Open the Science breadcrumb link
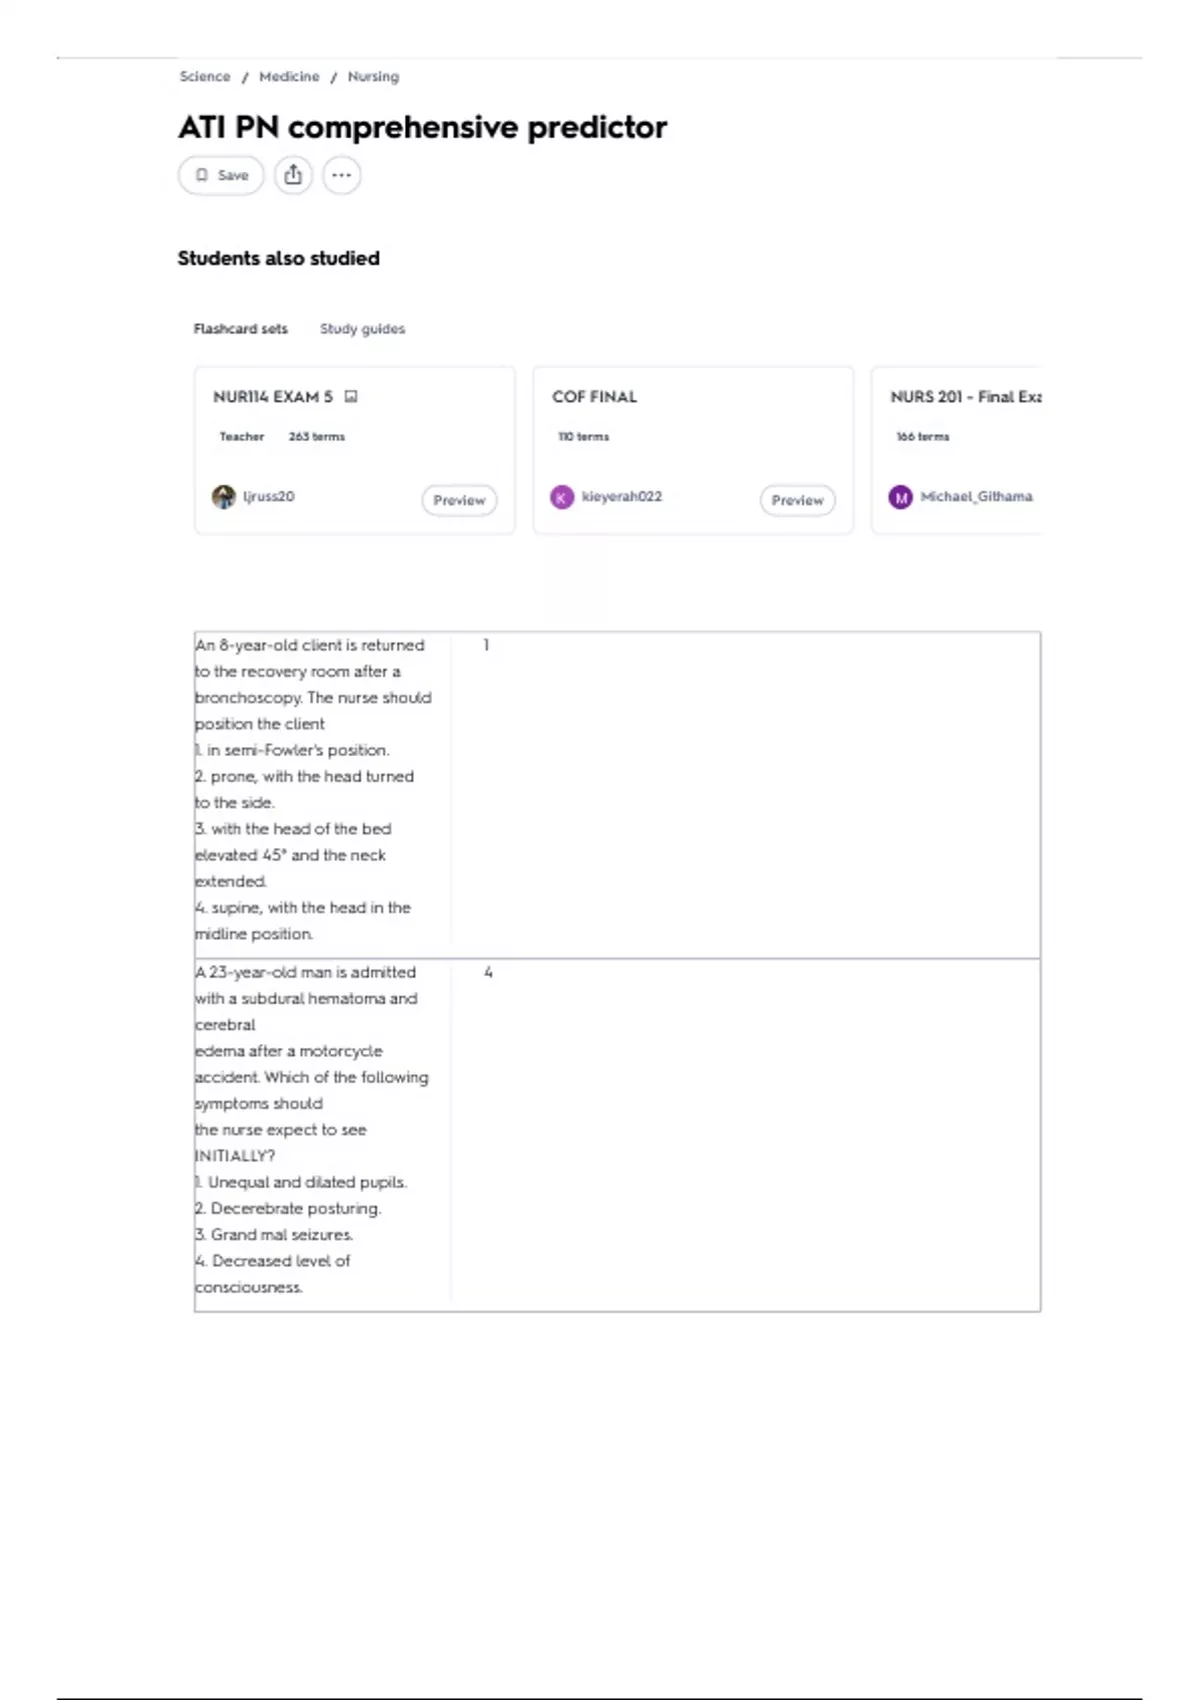Image resolution: width=1200 pixels, height=1700 pixels. tap(205, 77)
